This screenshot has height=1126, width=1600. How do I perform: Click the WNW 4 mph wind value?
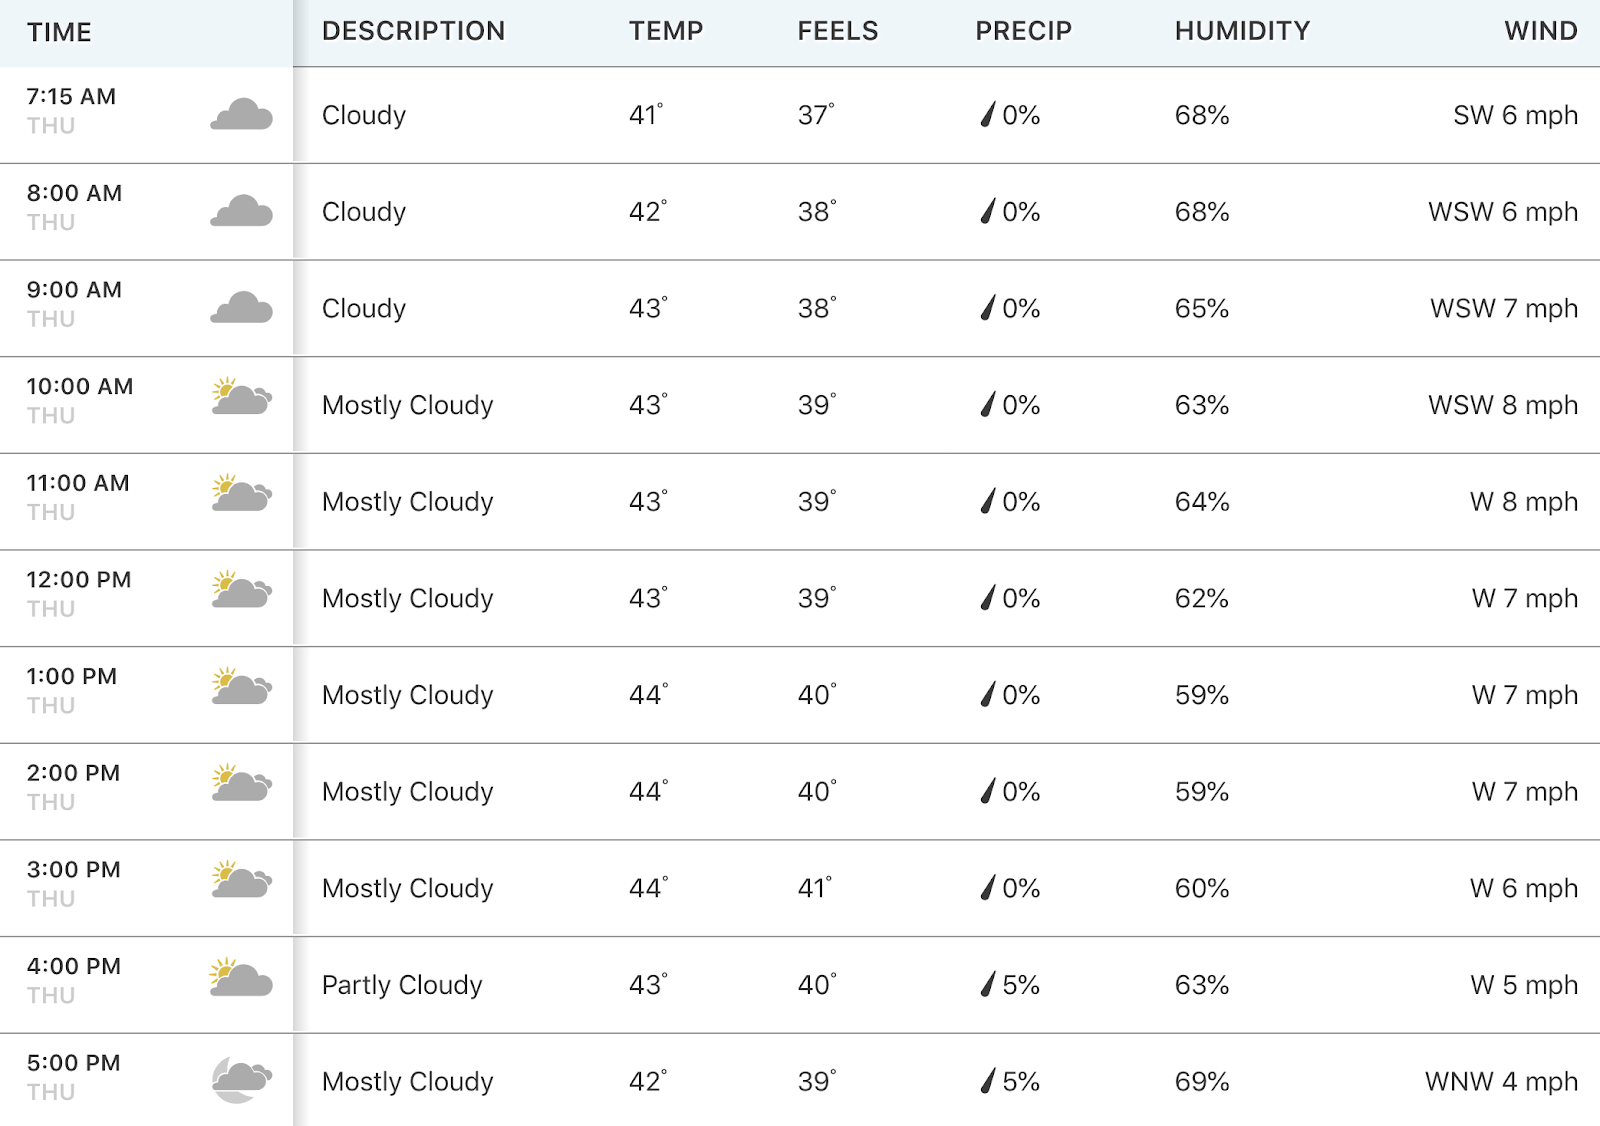[x=1501, y=1081]
